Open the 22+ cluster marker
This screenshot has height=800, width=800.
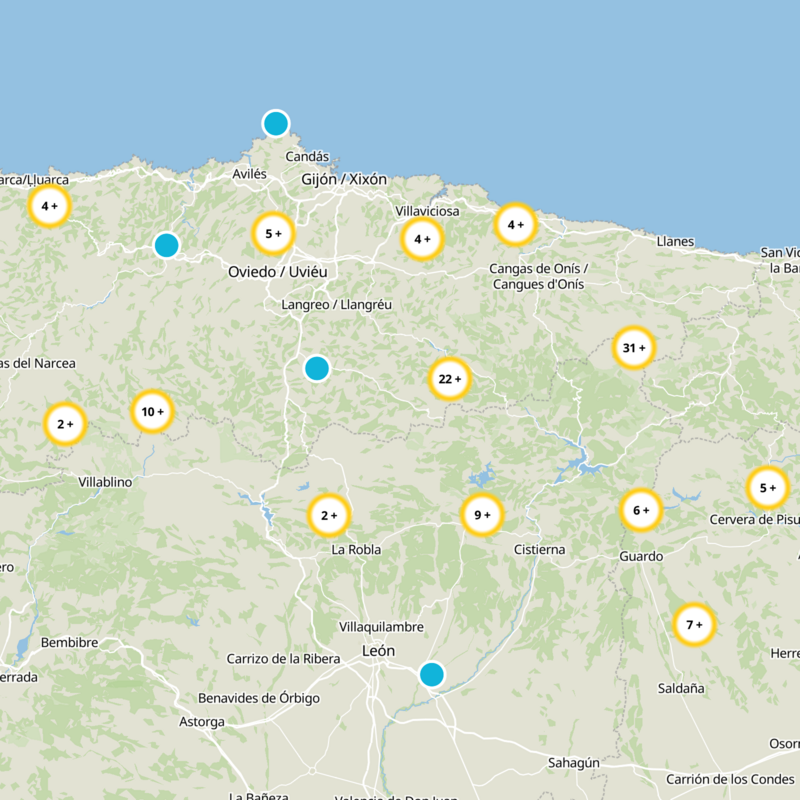pos(449,379)
